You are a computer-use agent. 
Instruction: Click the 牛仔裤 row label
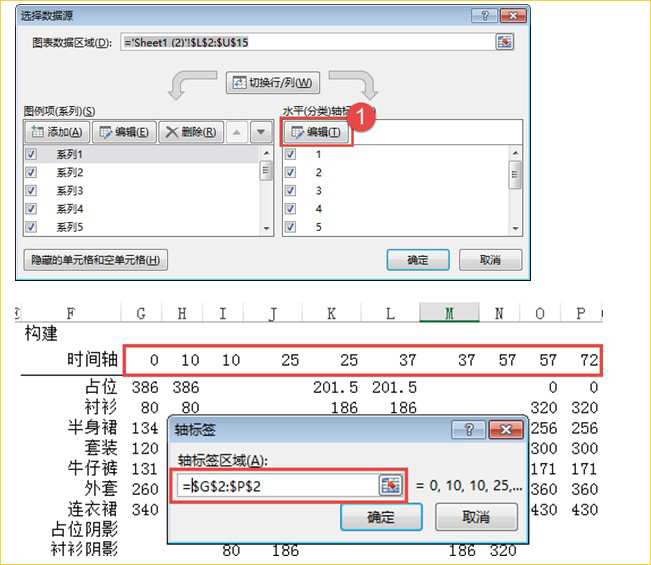click(93, 468)
